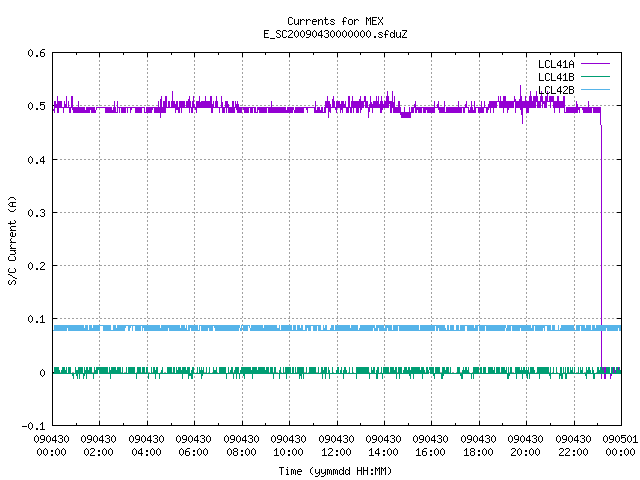Click the 090501 00:00 time tick label
Screen dimensions: 640x480
click(x=620, y=446)
